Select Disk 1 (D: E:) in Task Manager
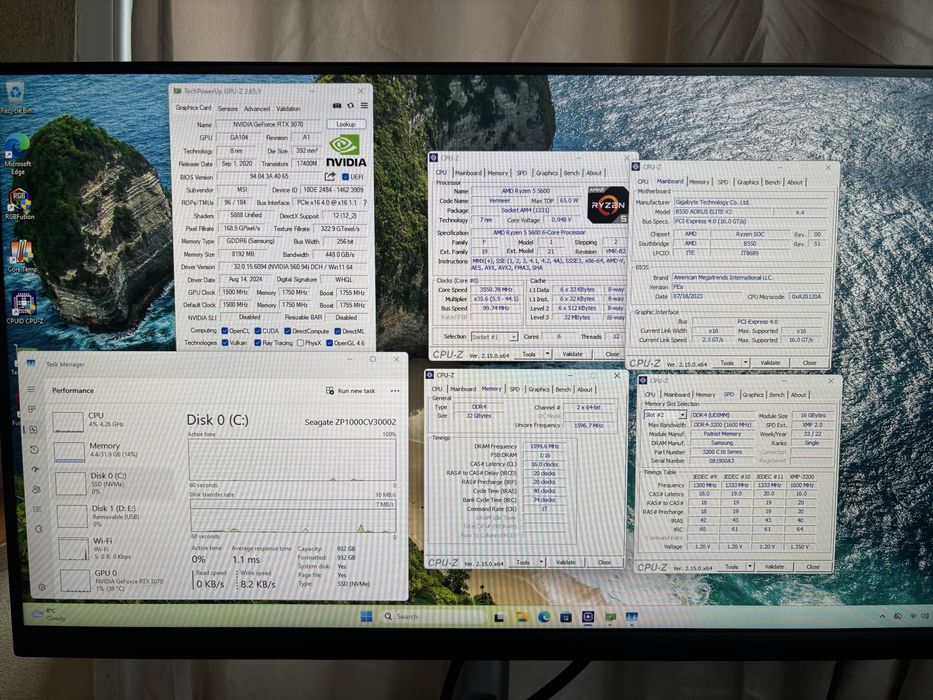Viewport: 933px width, 700px height. [x=114, y=515]
